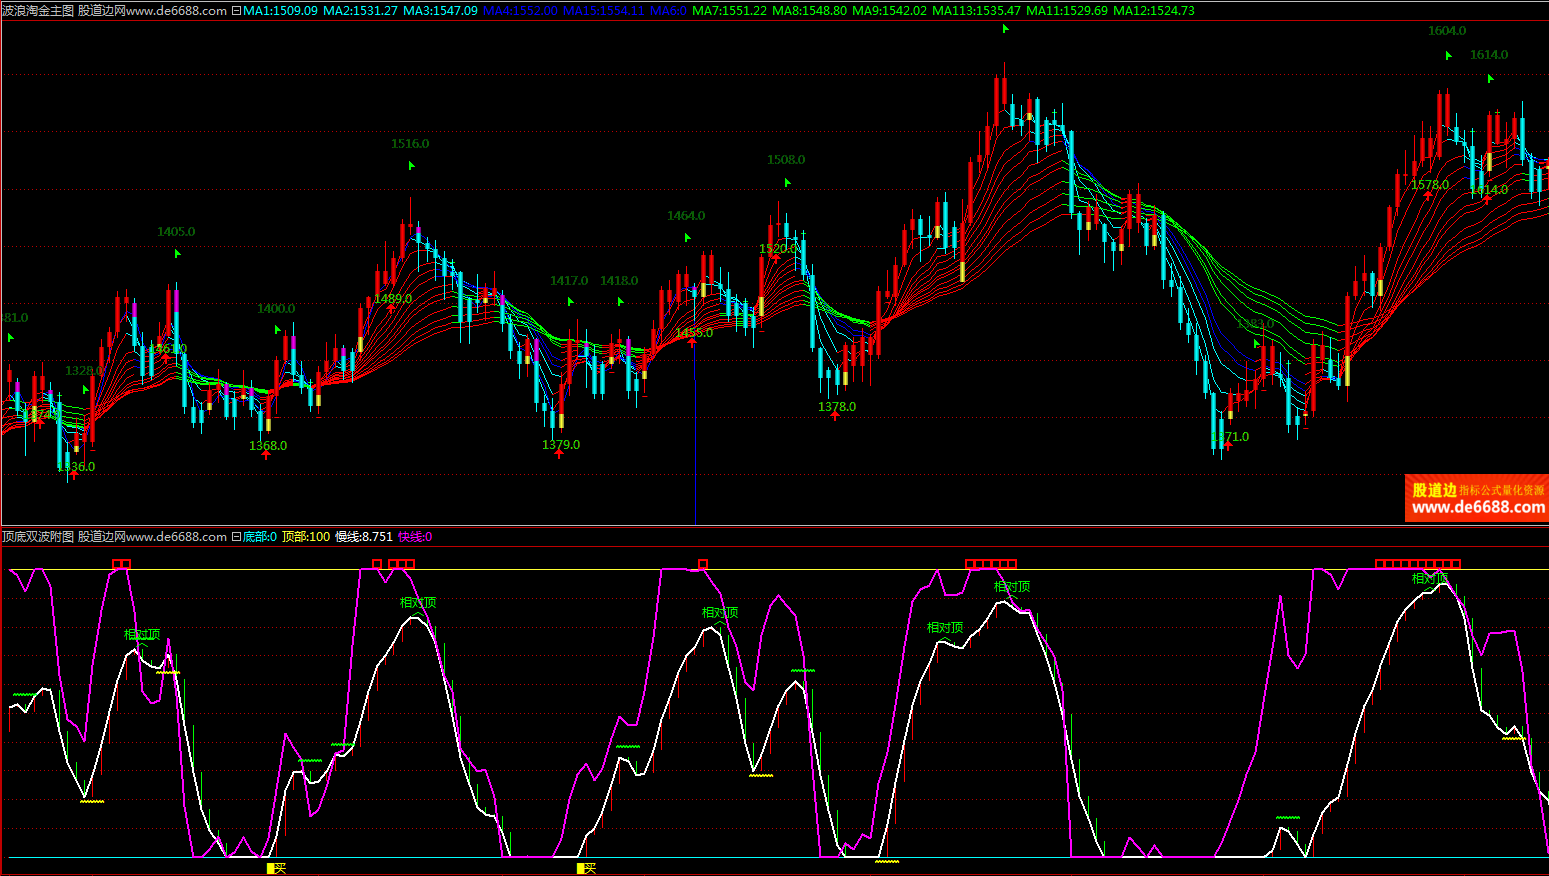Image resolution: width=1549 pixels, height=876 pixels.
Task: Click the magenta 快线:0 label
Action: coord(415,537)
